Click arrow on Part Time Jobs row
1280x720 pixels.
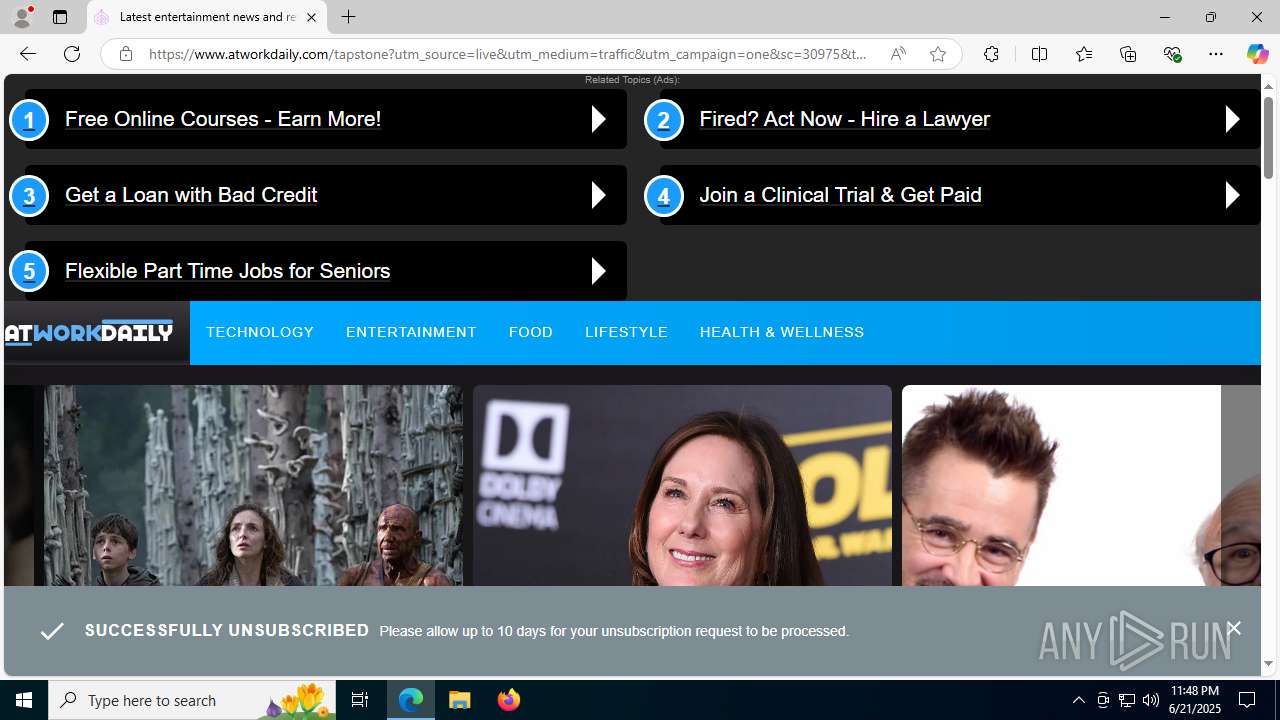click(598, 271)
